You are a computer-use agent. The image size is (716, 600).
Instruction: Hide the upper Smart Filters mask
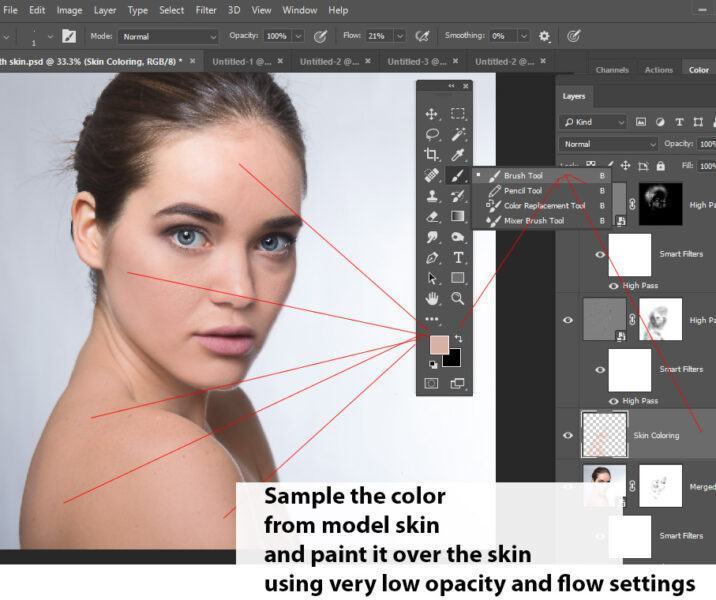click(600, 254)
